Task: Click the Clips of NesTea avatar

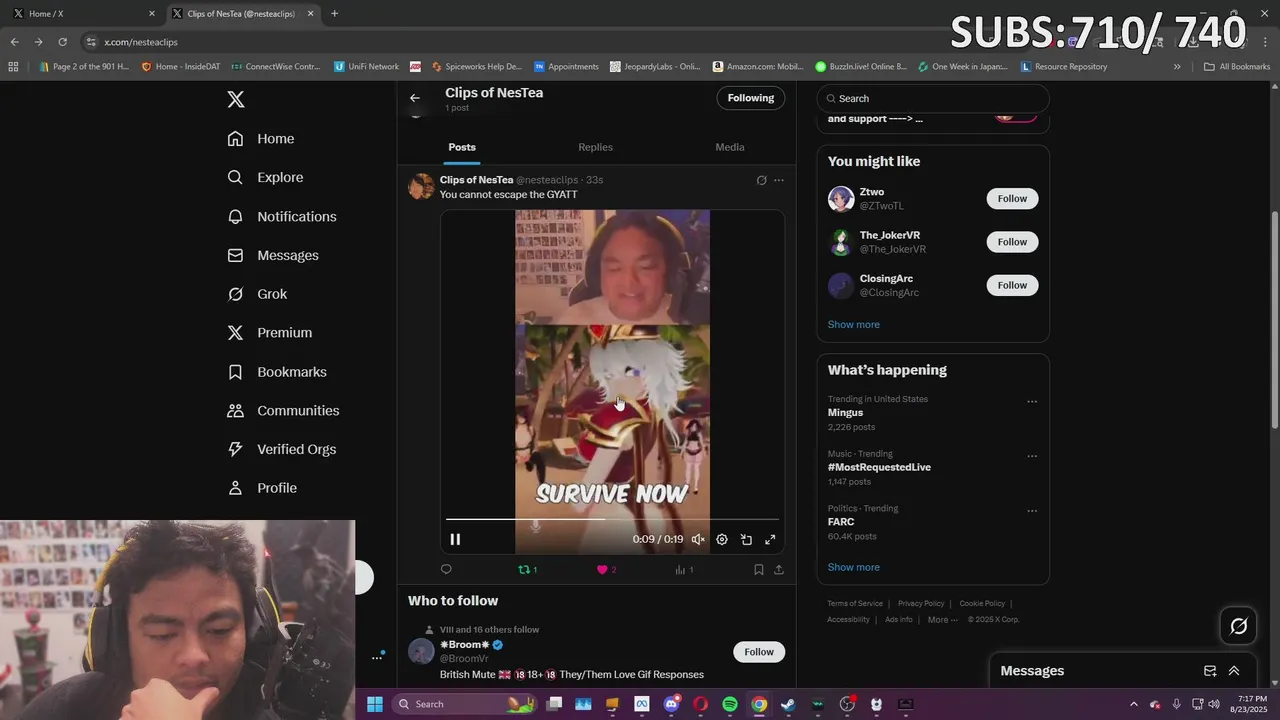Action: 421,186
